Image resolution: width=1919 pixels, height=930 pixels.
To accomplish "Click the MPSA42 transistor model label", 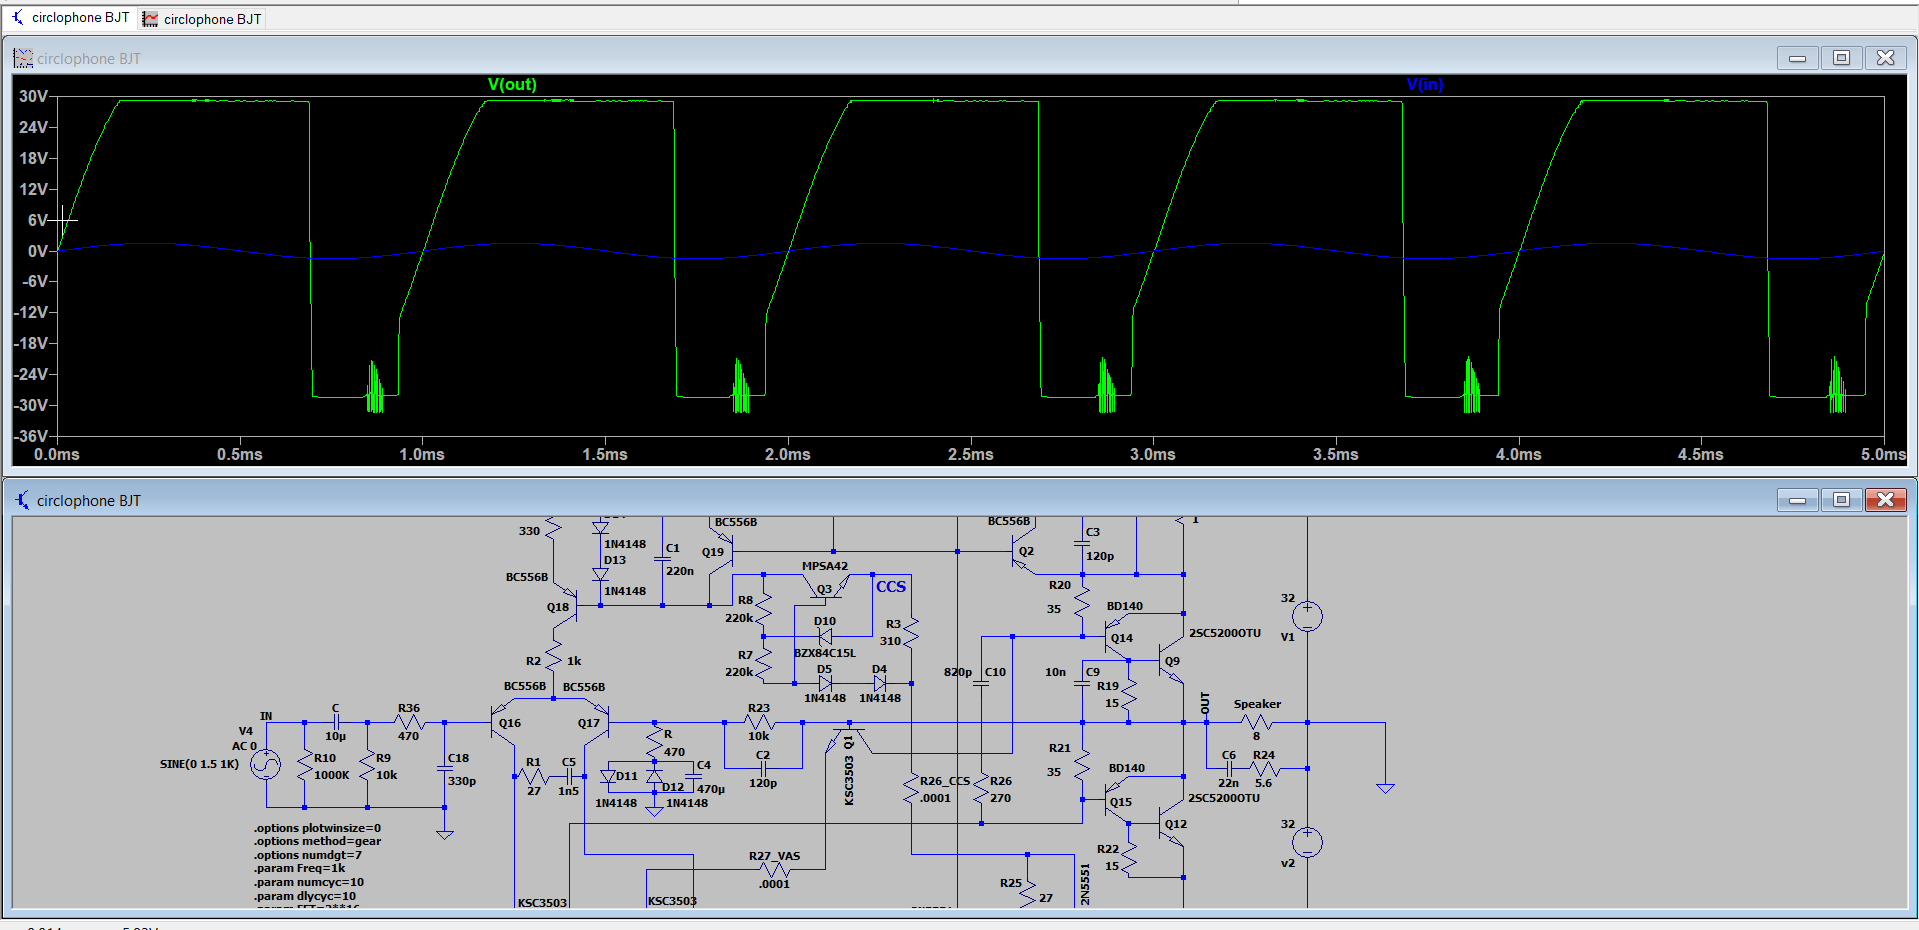I will (x=825, y=566).
